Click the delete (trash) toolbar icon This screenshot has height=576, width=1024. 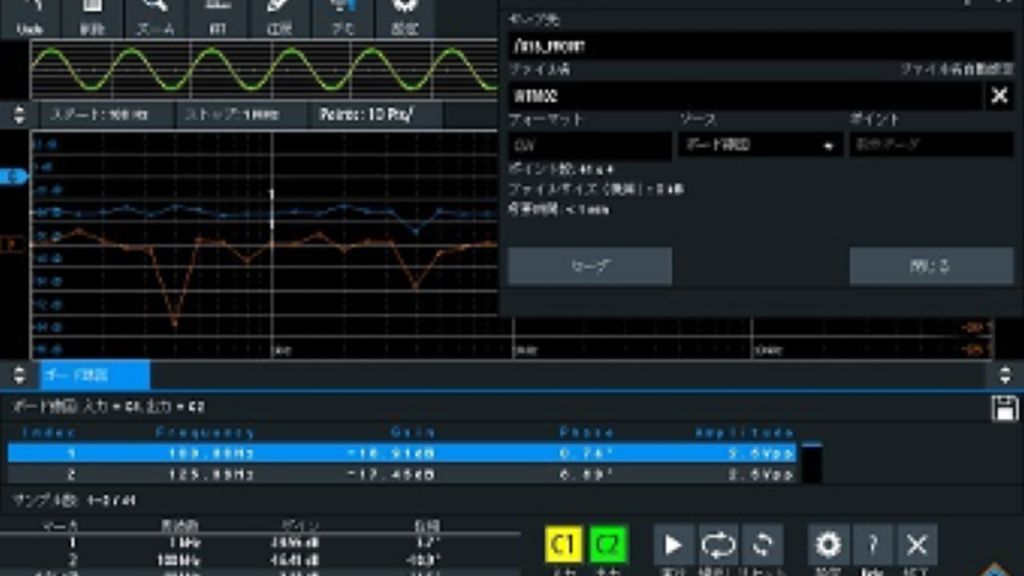tap(92, 17)
